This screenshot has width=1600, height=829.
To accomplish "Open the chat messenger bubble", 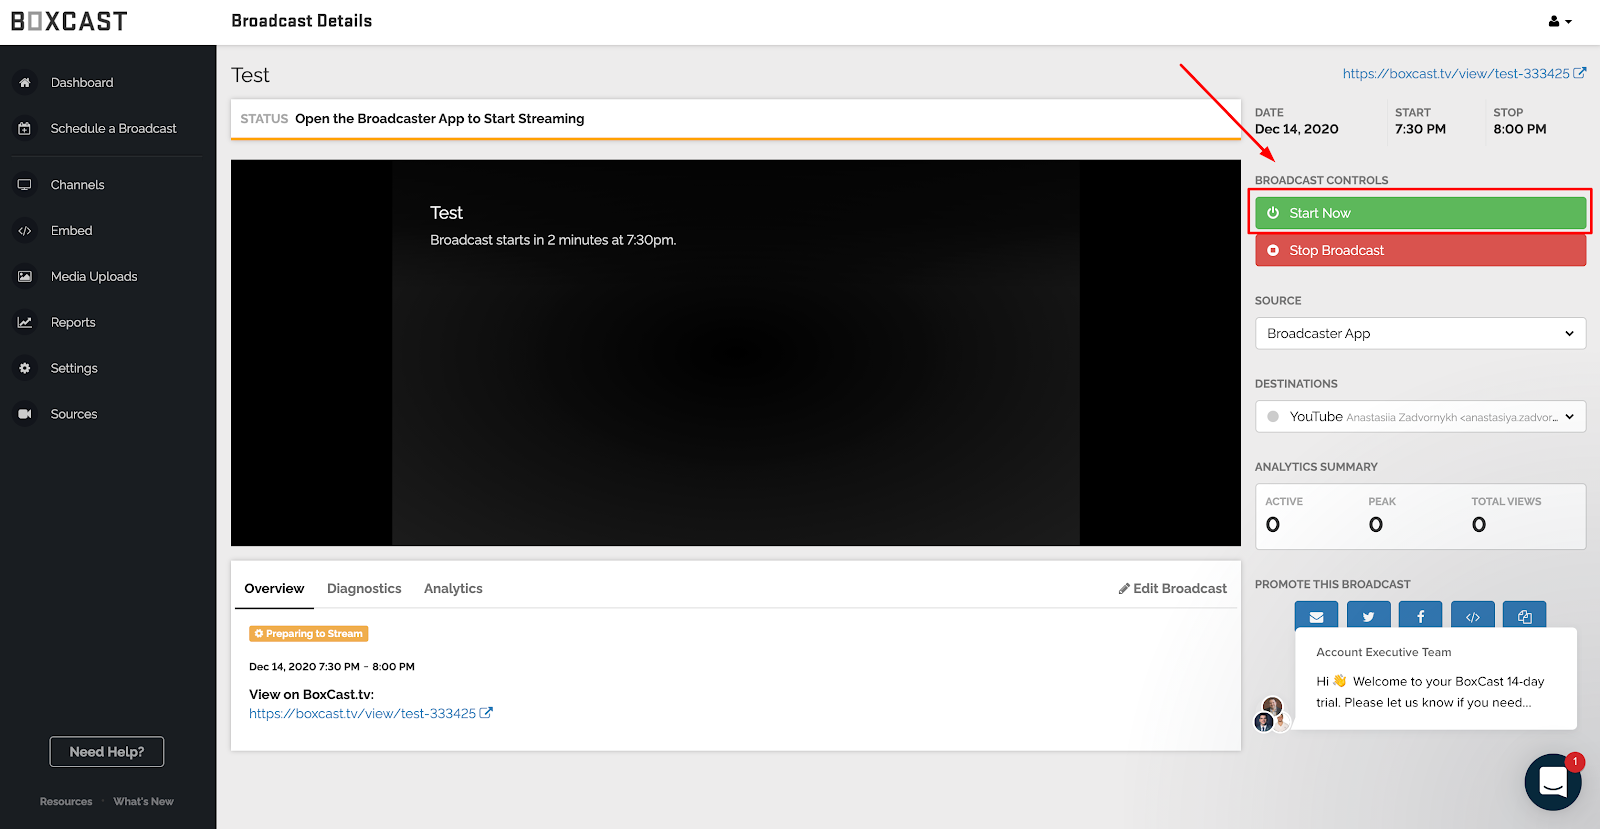I will coord(1552,781).
